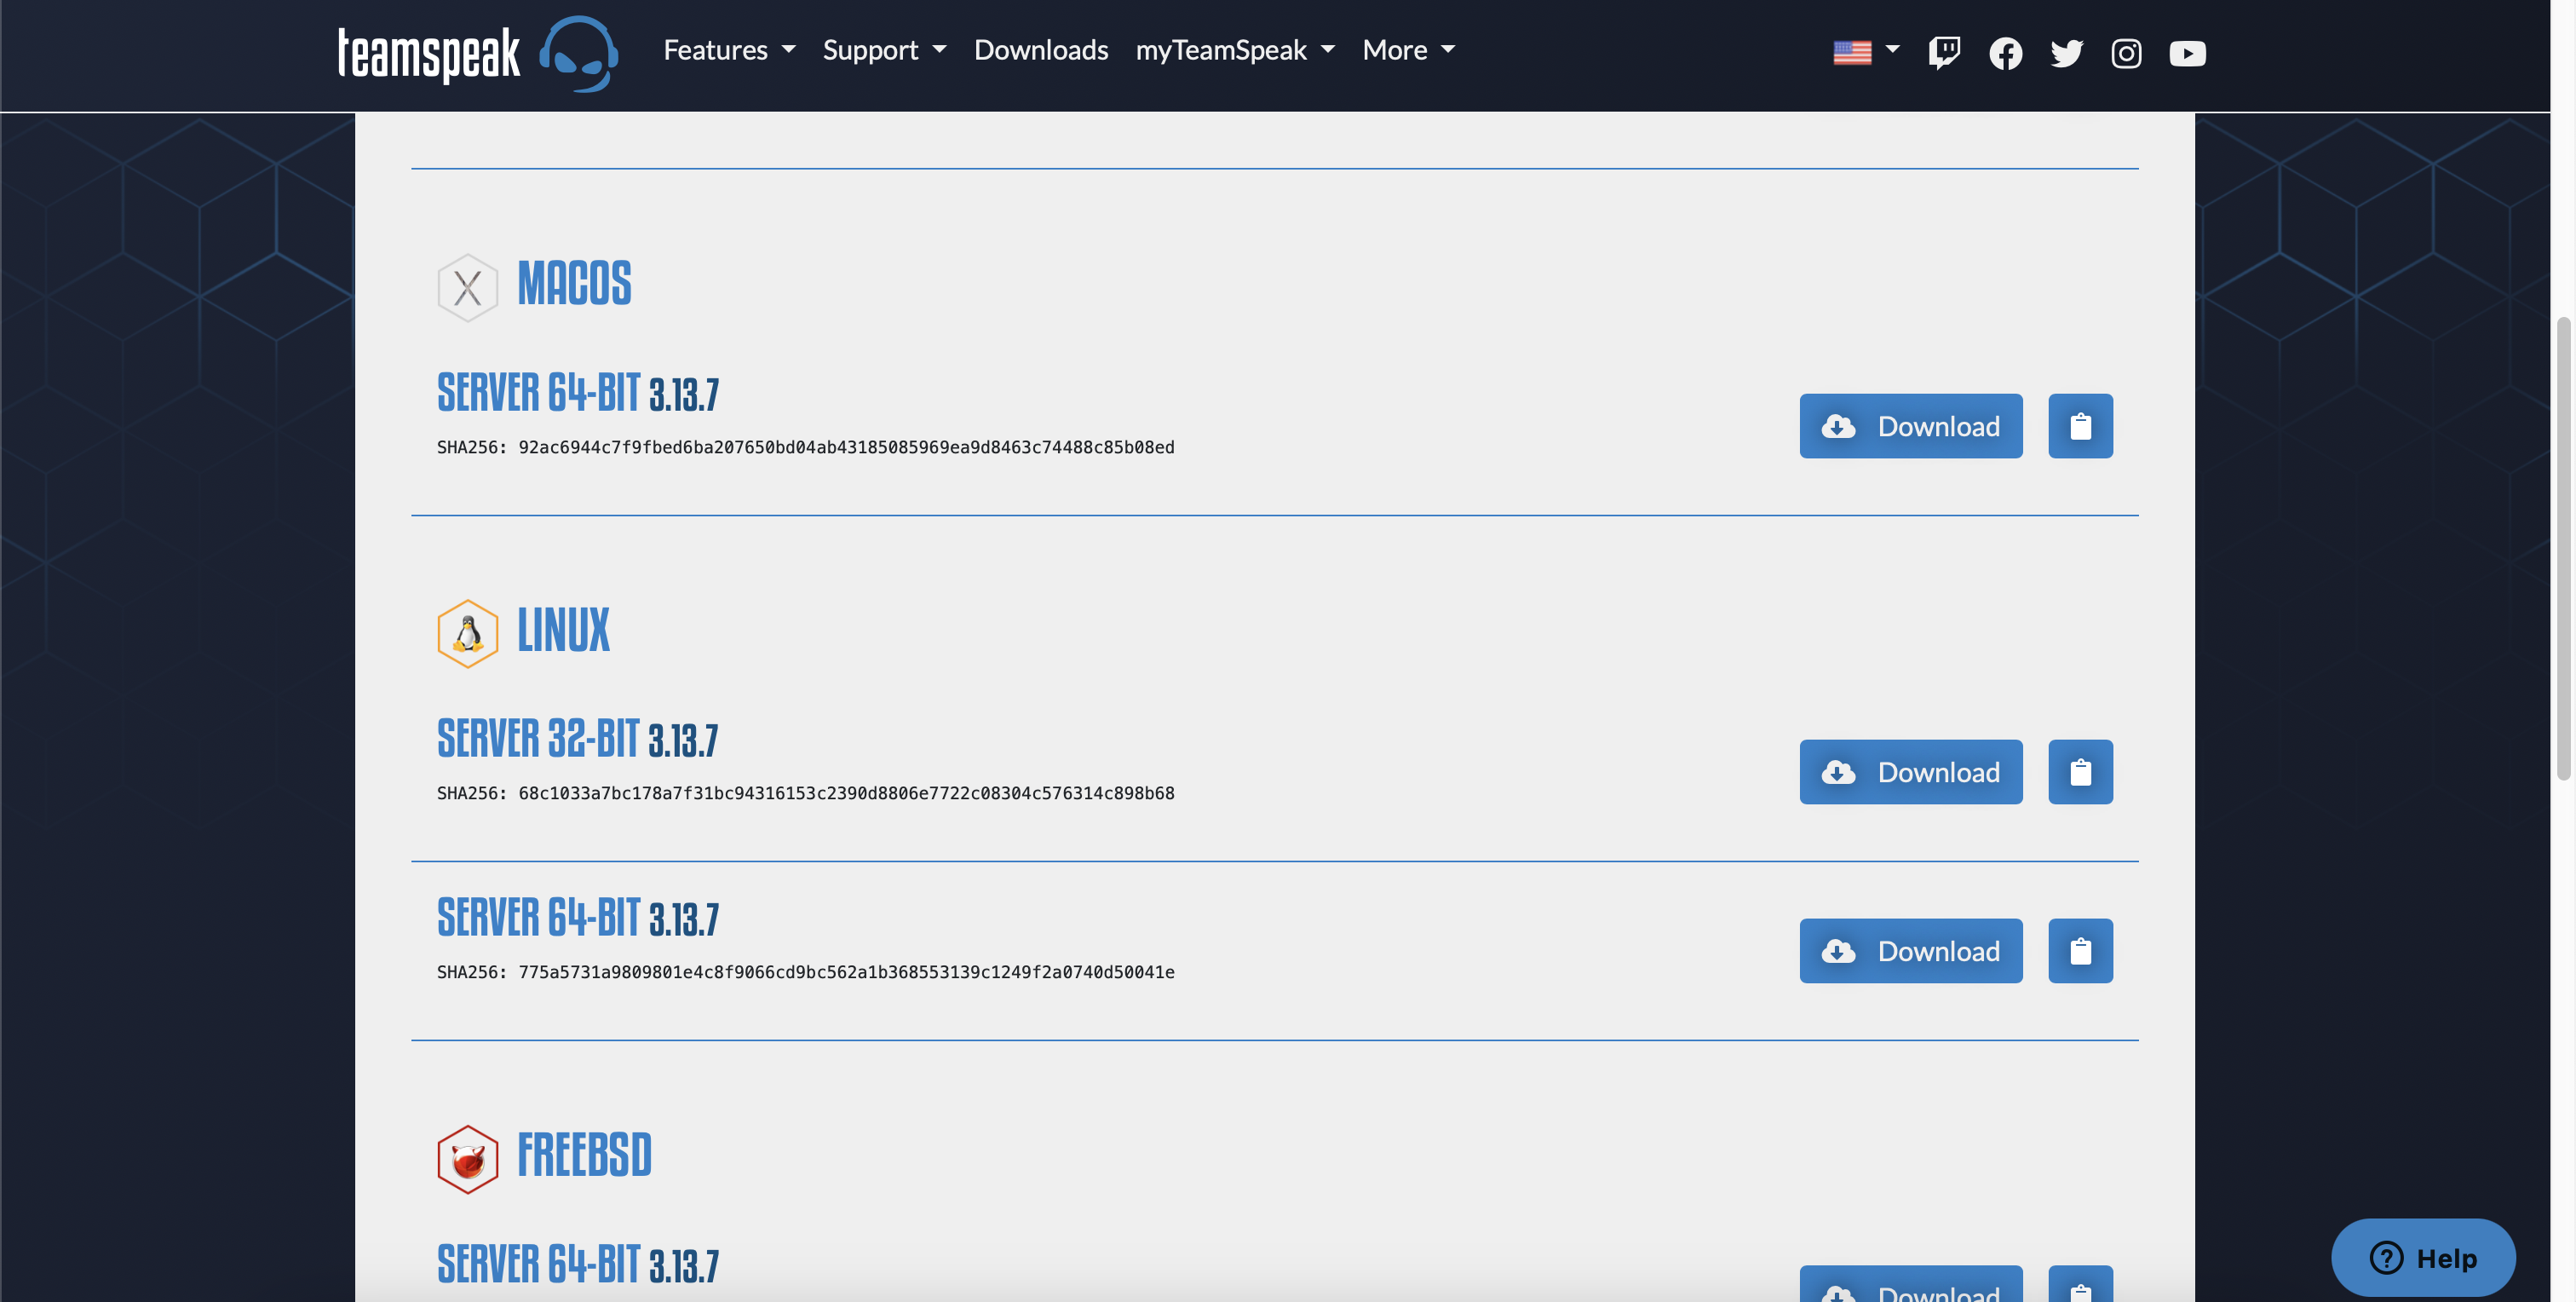Click Linux 'SERVER 32-BIT 3.13.7' title

click(577, 738)
